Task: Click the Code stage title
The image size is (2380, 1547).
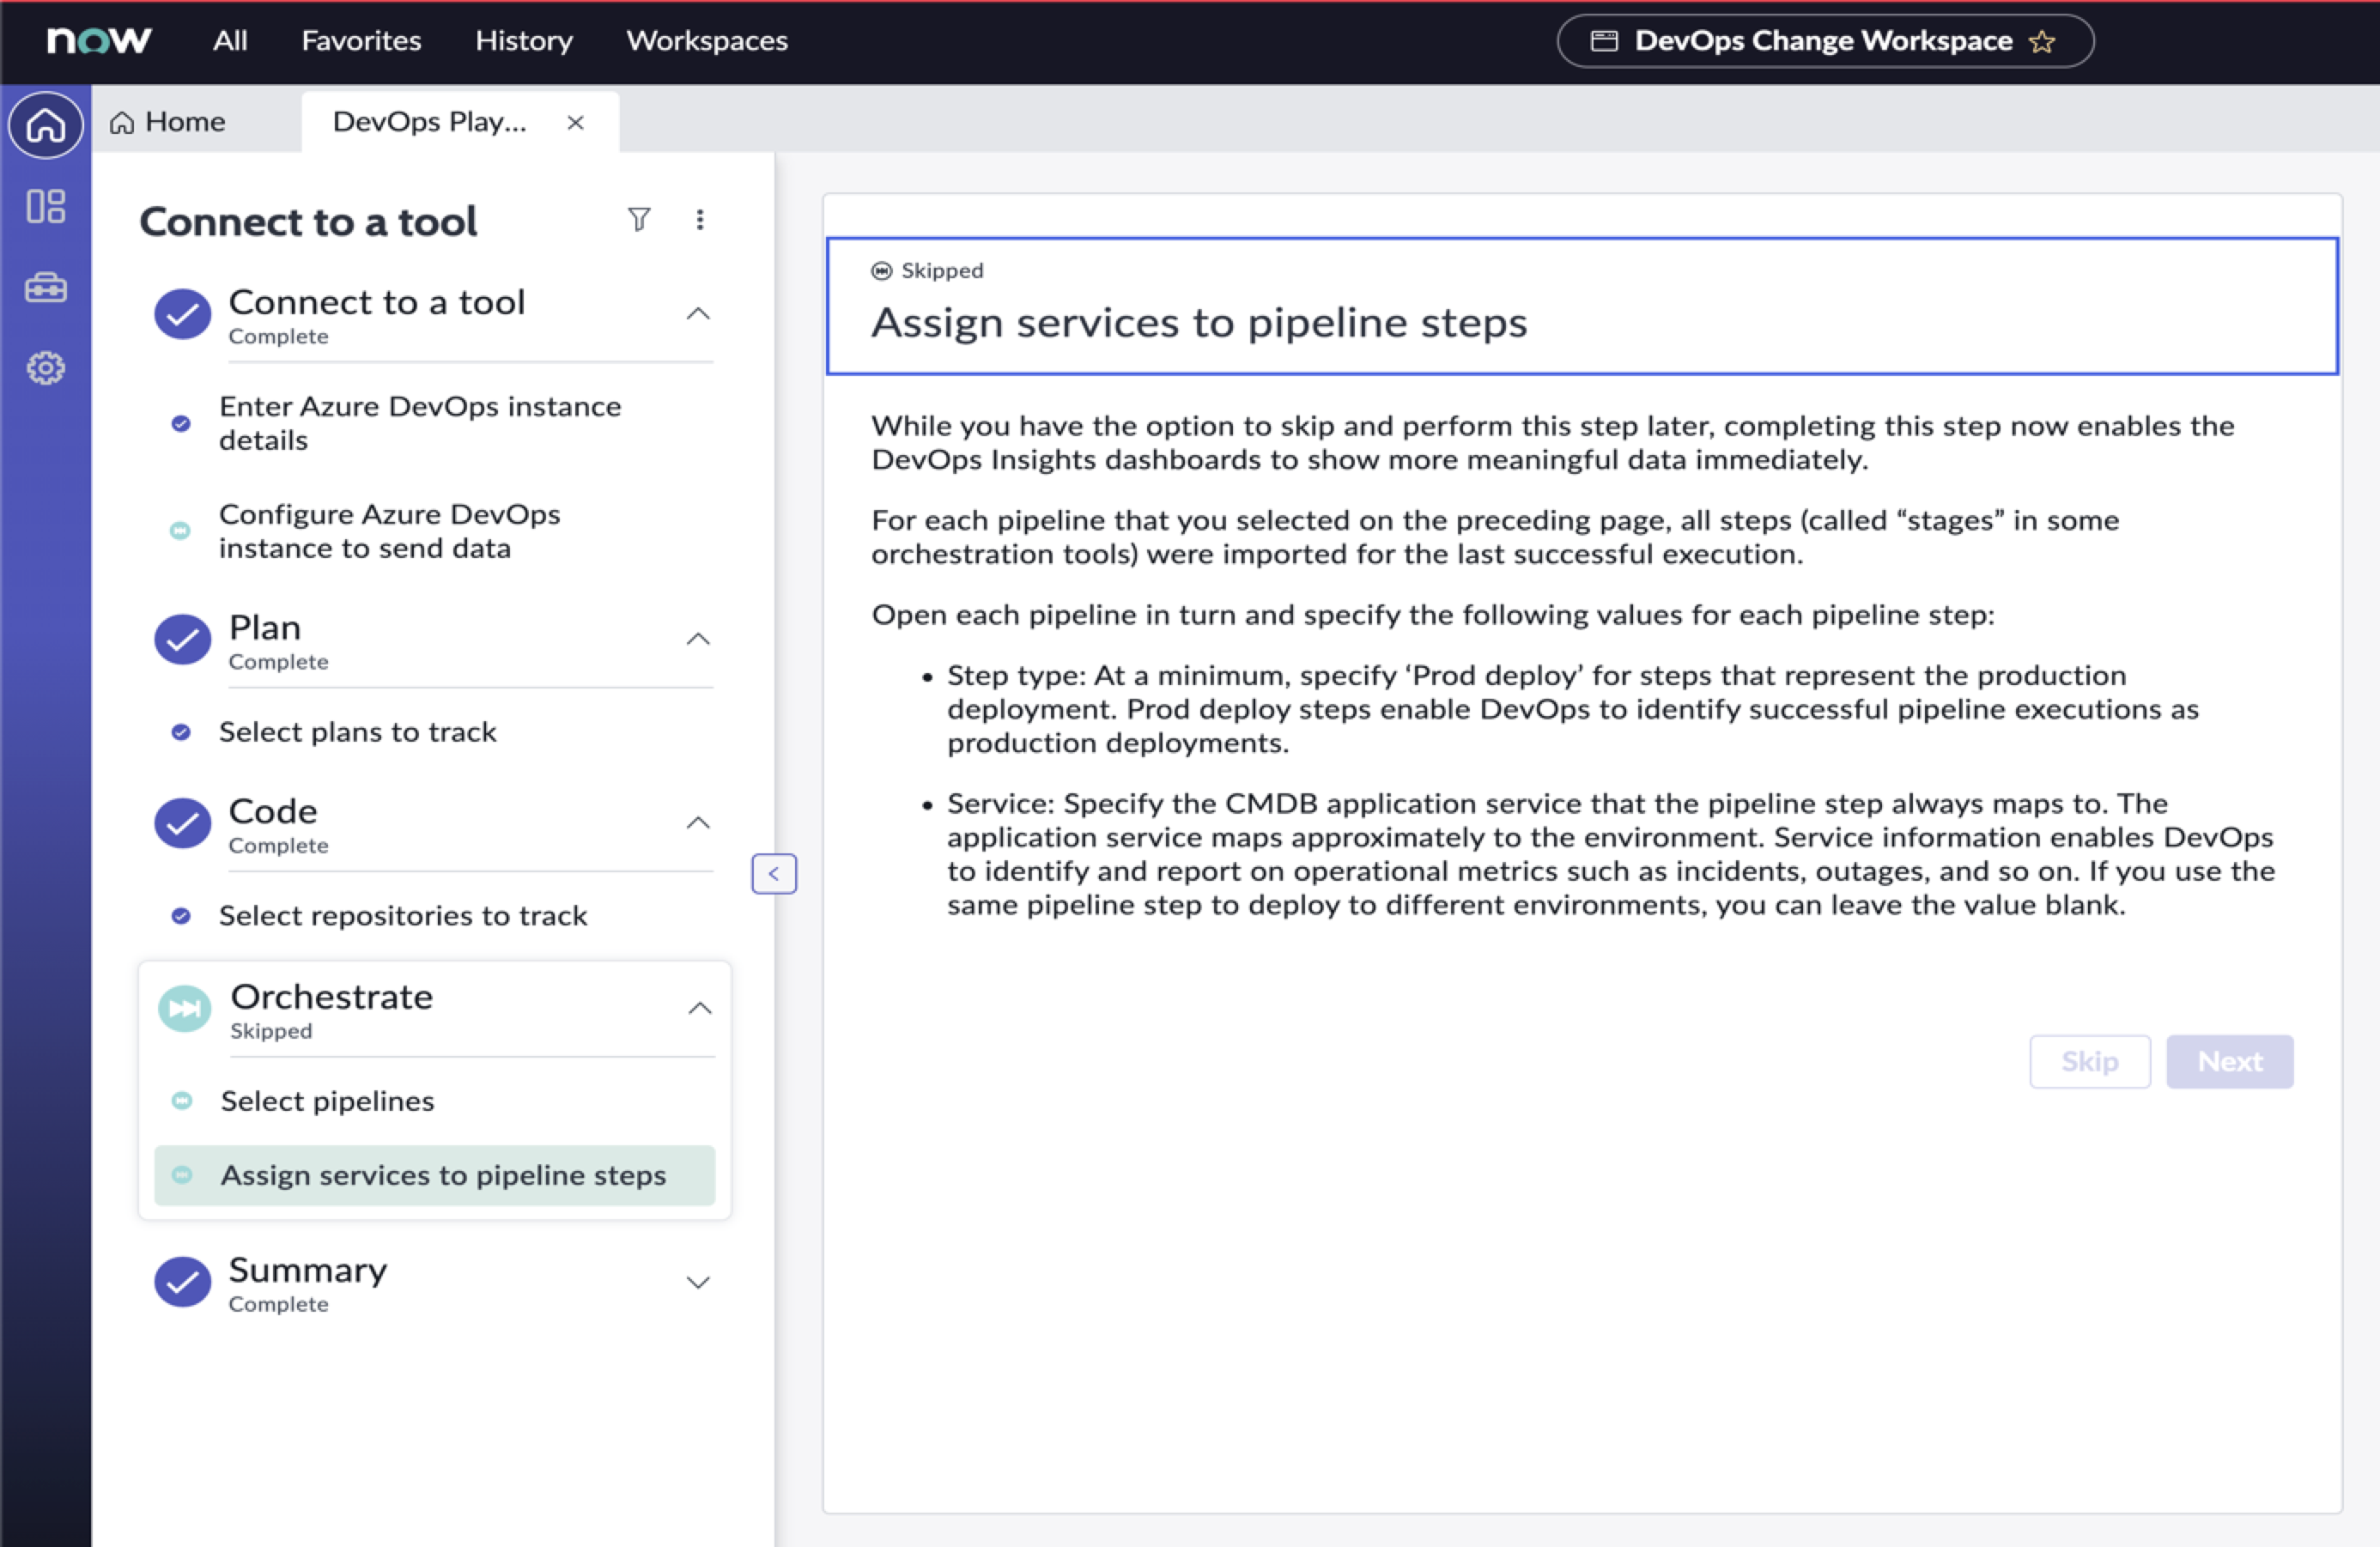Action: (x=273, y=811)
